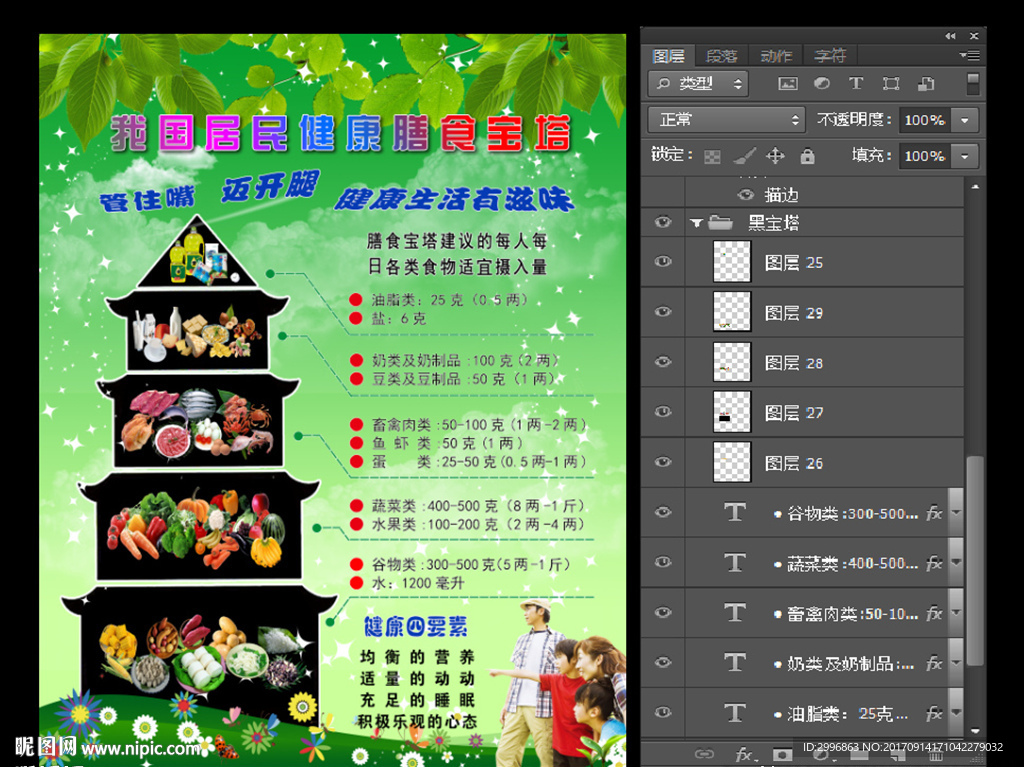Image resolution: width=1024 pixels, height=767 pixels.
Task: Filter layers by pixel layer icon
Action: click(788, 84)
